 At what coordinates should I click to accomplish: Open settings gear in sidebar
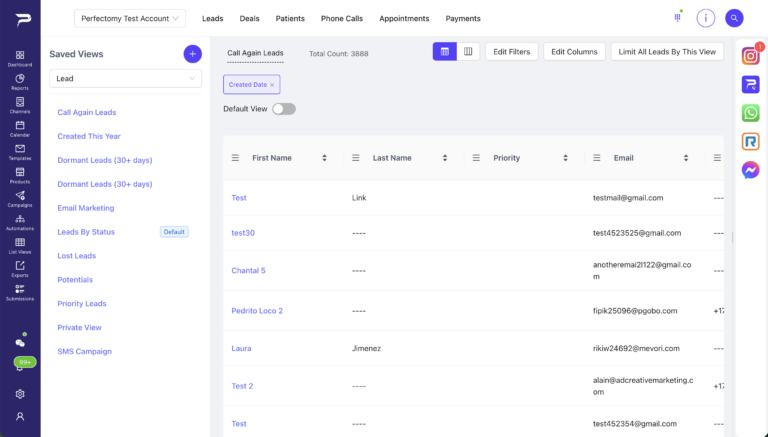[20, 394]
